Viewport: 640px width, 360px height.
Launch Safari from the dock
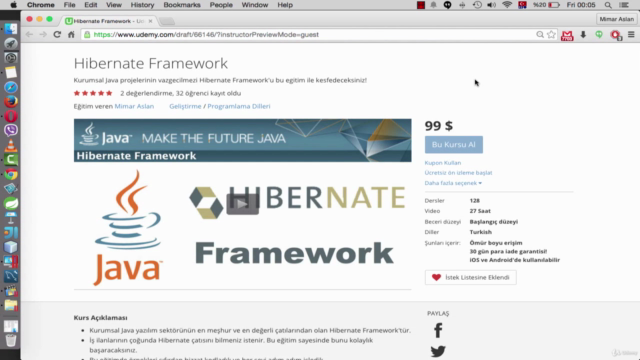coord(11,87)
